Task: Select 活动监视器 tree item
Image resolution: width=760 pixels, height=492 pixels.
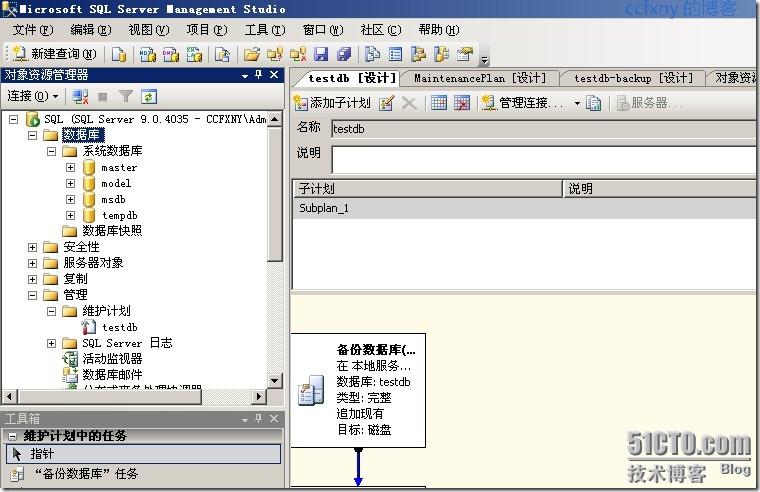Action: tap(112, 359)
